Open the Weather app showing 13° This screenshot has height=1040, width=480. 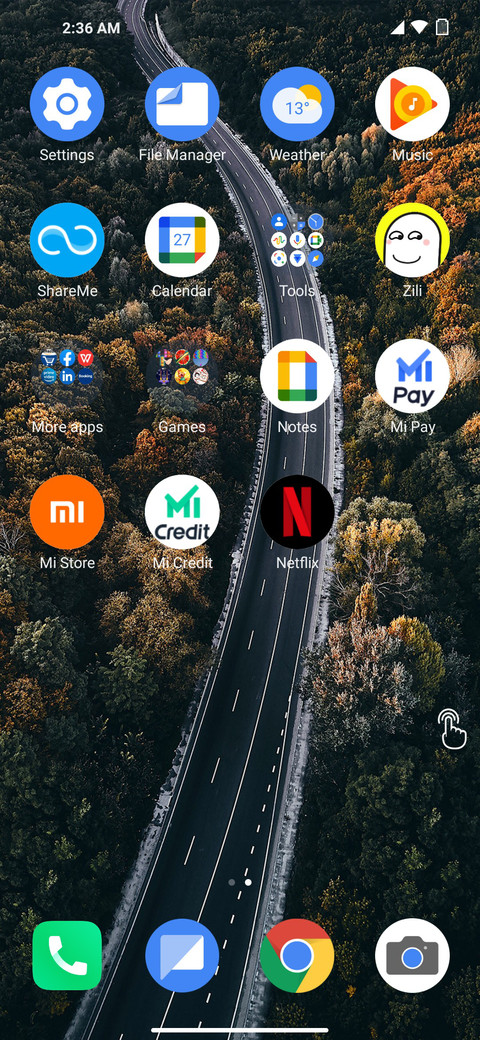tap(297, 104)
